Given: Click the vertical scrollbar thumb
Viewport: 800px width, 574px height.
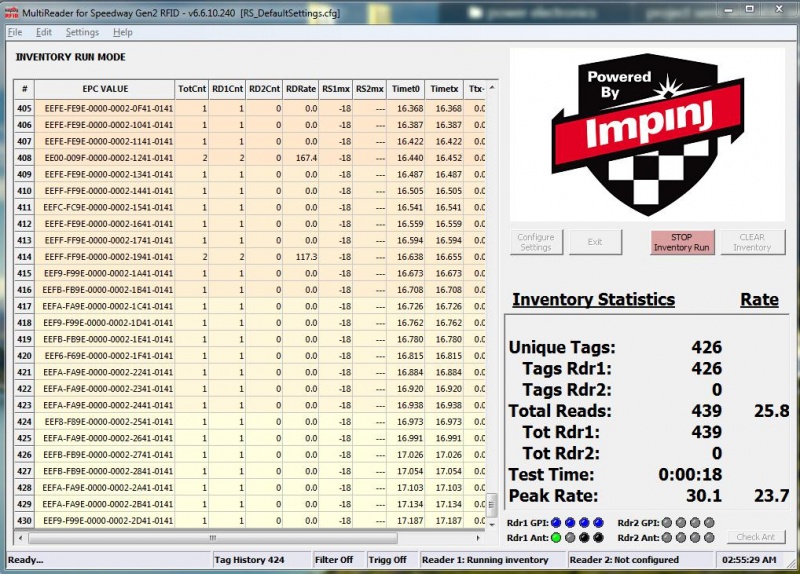Looking at the screenshot, I should point(492,505).
